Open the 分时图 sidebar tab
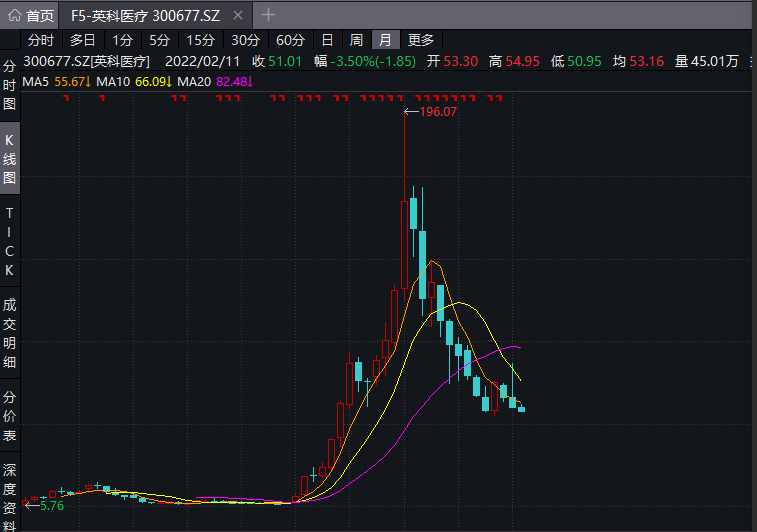Viewport: 757px width, 532px height. 10,85
